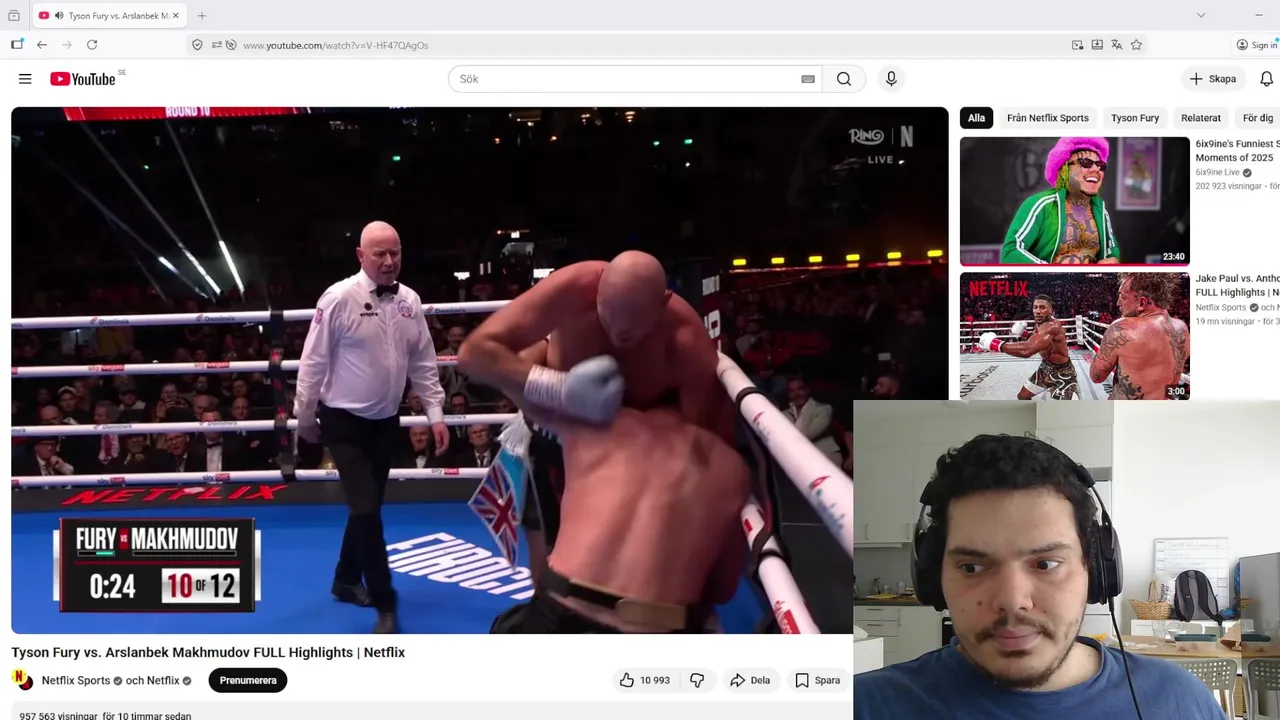Go to the YouTube home logo
This screenshot has height=720, width=1280.
85,79
